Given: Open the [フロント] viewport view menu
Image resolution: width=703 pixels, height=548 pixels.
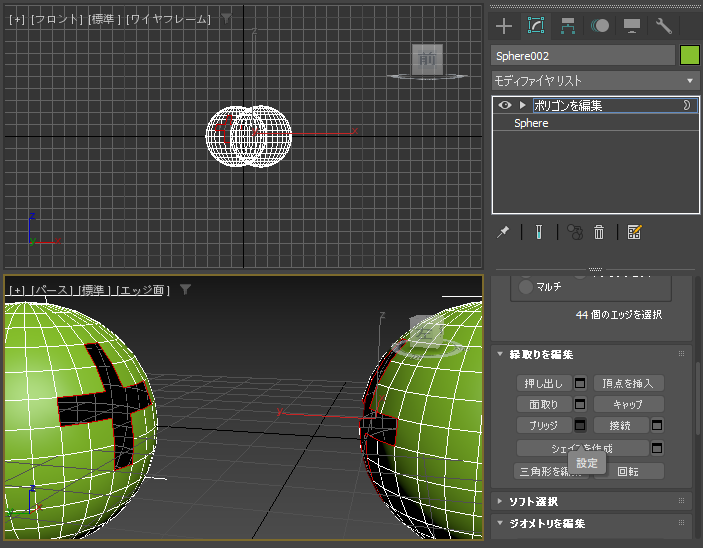Looking at the screenshot, I should point(56,19).
